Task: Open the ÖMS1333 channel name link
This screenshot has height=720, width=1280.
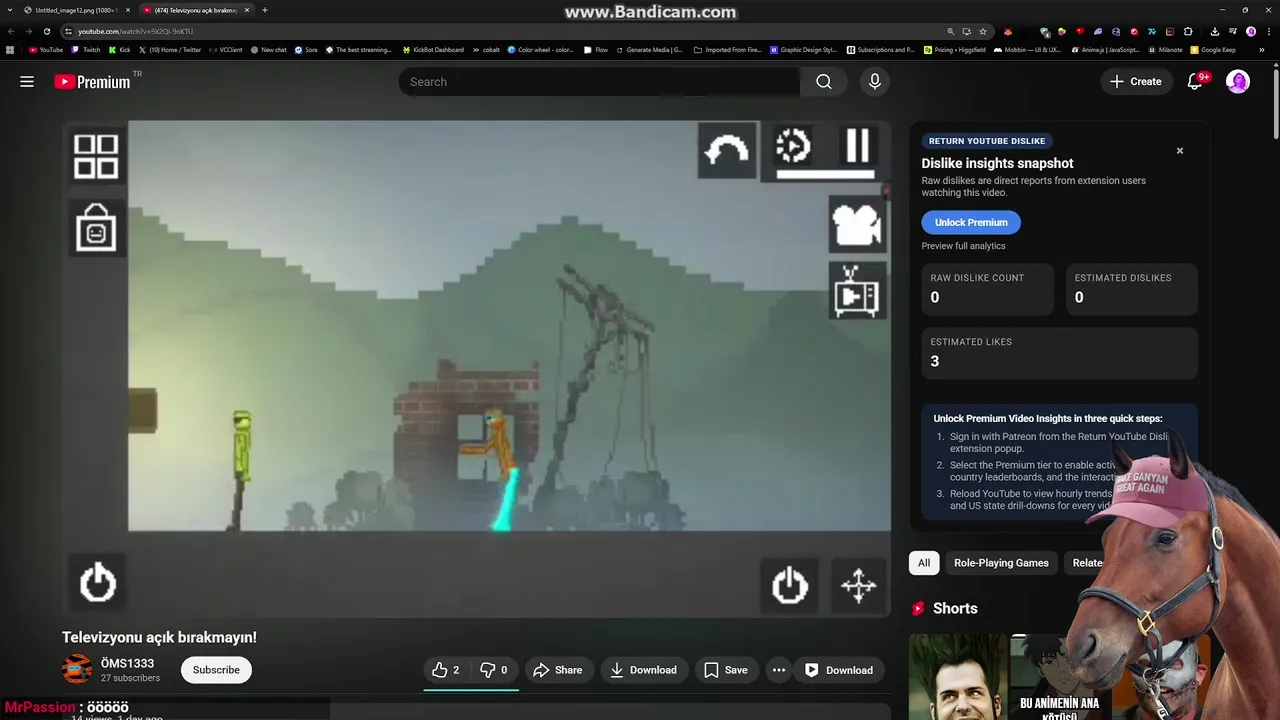Action: [x=127, y=663]
